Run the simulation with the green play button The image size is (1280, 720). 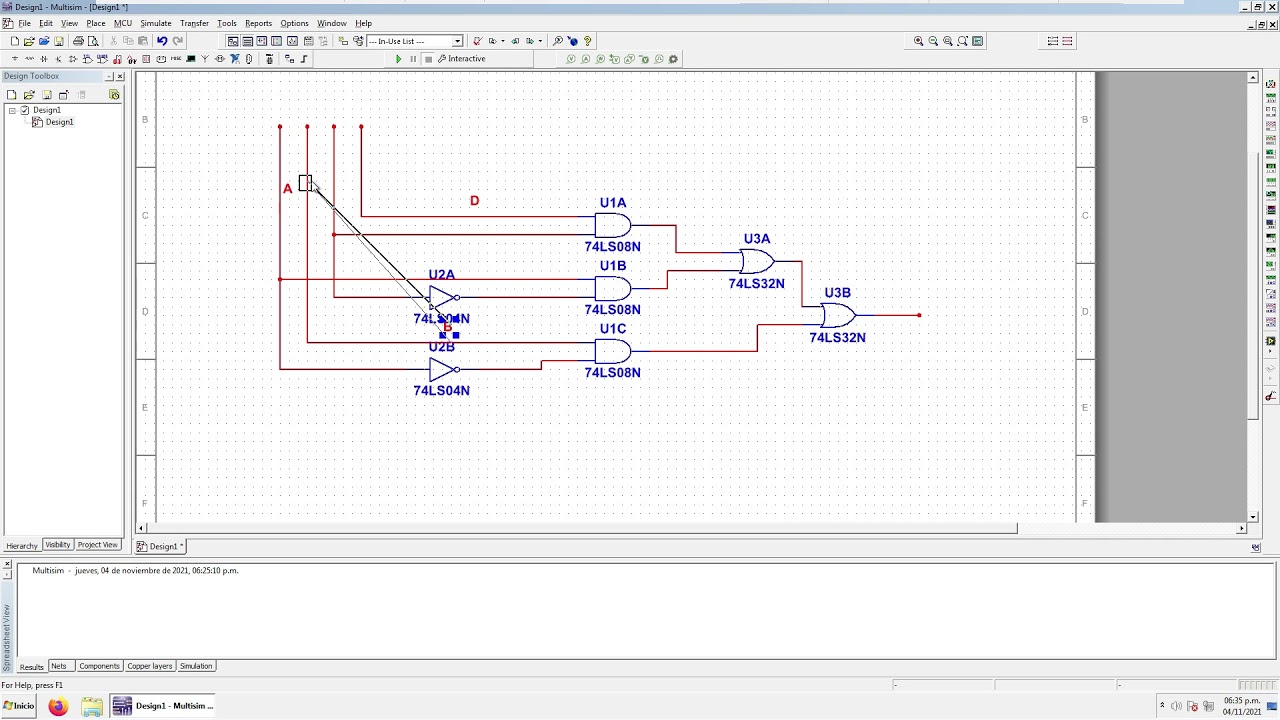coord(398,59)
